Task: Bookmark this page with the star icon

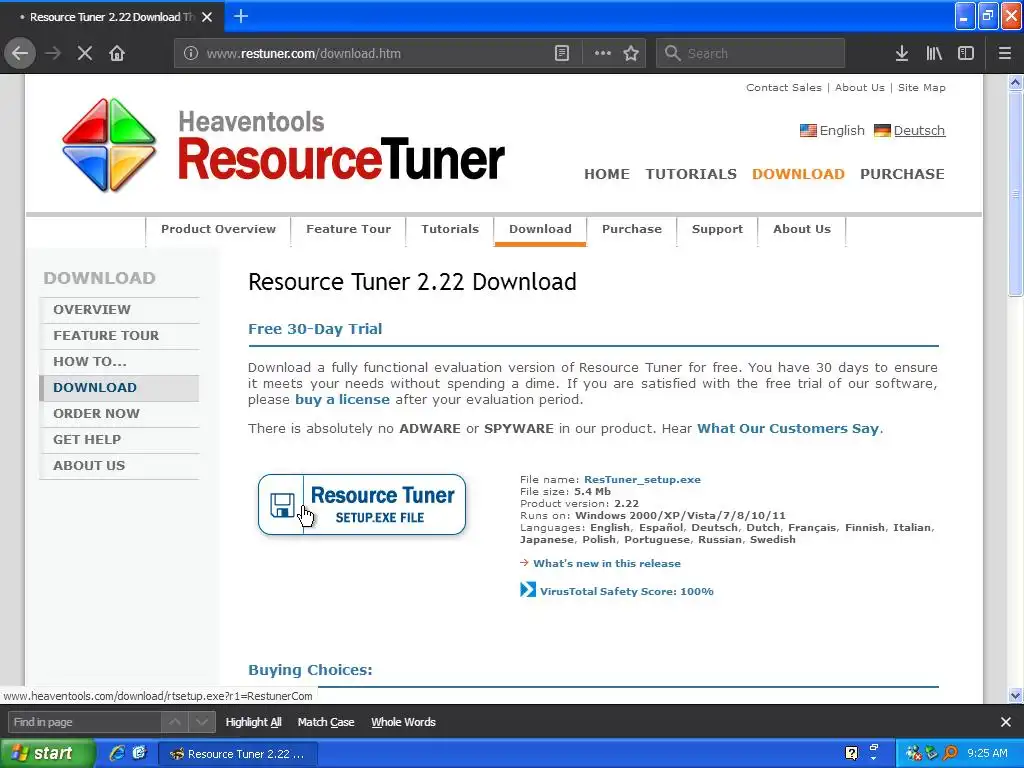Action: pyautogui.click(x=631, y=54)
